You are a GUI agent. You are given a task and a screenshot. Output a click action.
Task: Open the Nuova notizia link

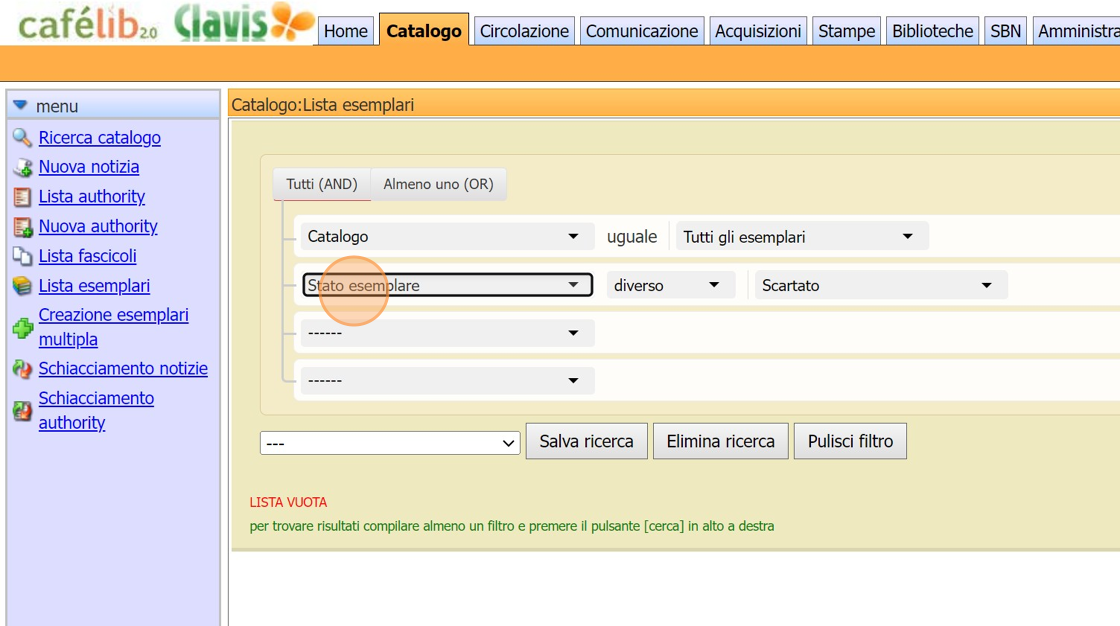[89, 167]
